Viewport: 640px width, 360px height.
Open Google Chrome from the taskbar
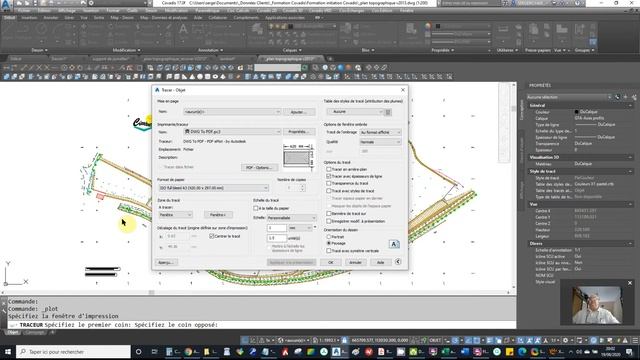[x=188, y=351]
